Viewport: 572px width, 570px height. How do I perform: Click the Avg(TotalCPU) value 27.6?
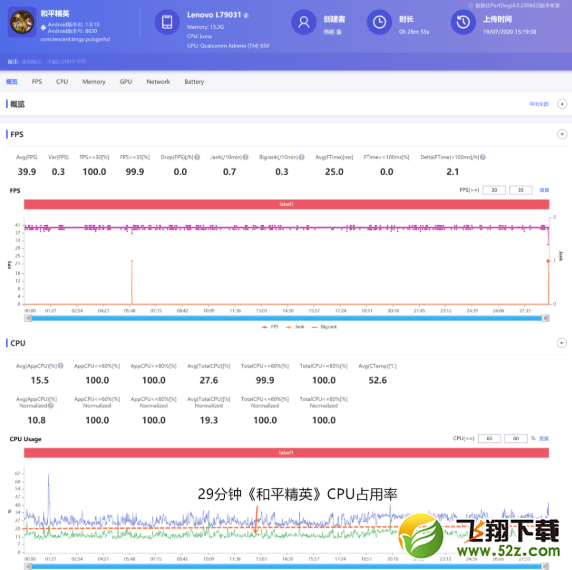coord(209,380)
